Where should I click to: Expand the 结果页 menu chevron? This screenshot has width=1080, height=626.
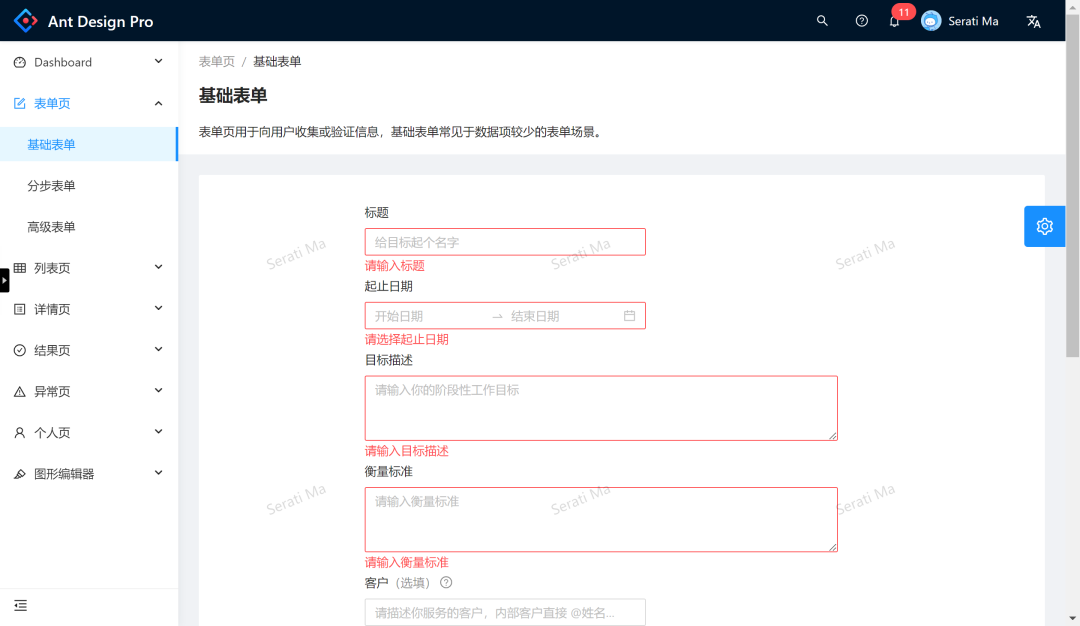158,349
